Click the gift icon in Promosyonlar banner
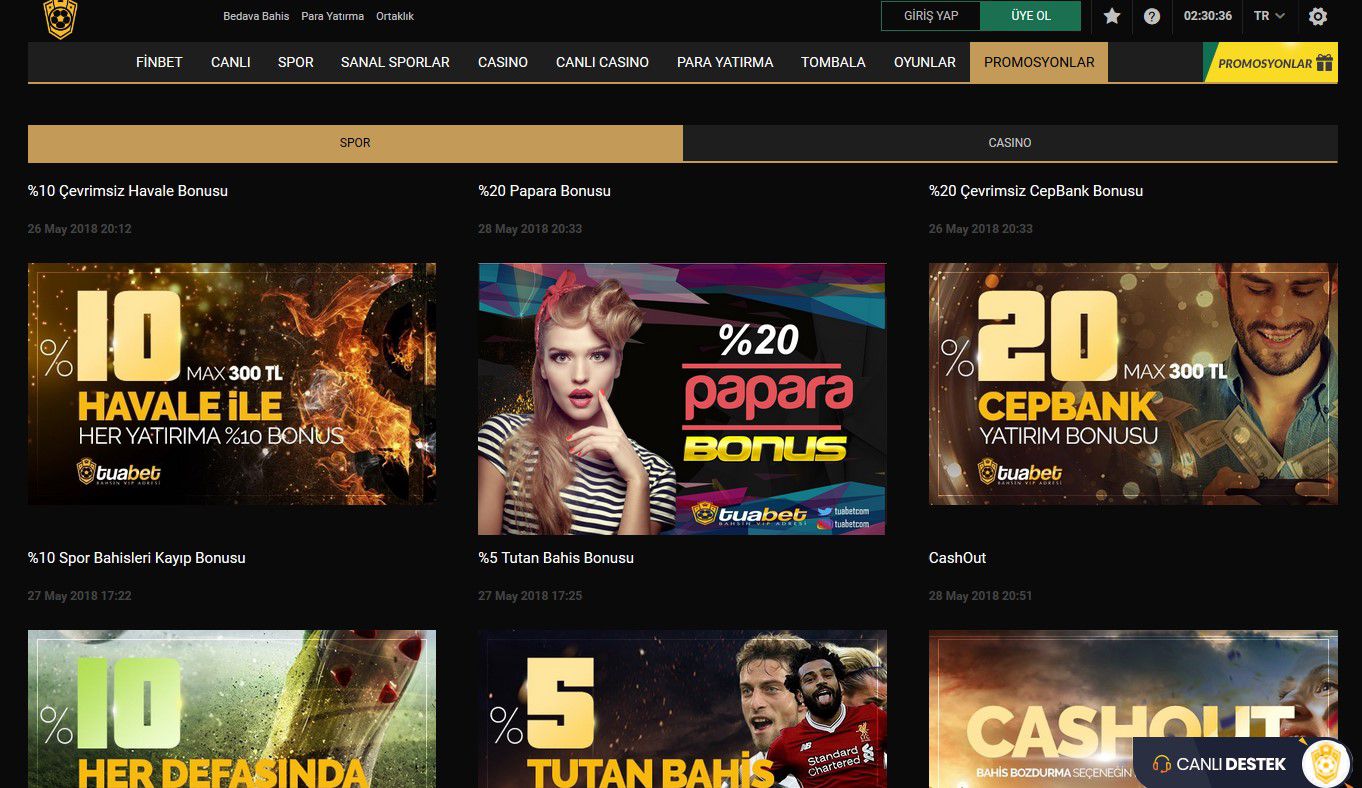 tap(1325, 63)
